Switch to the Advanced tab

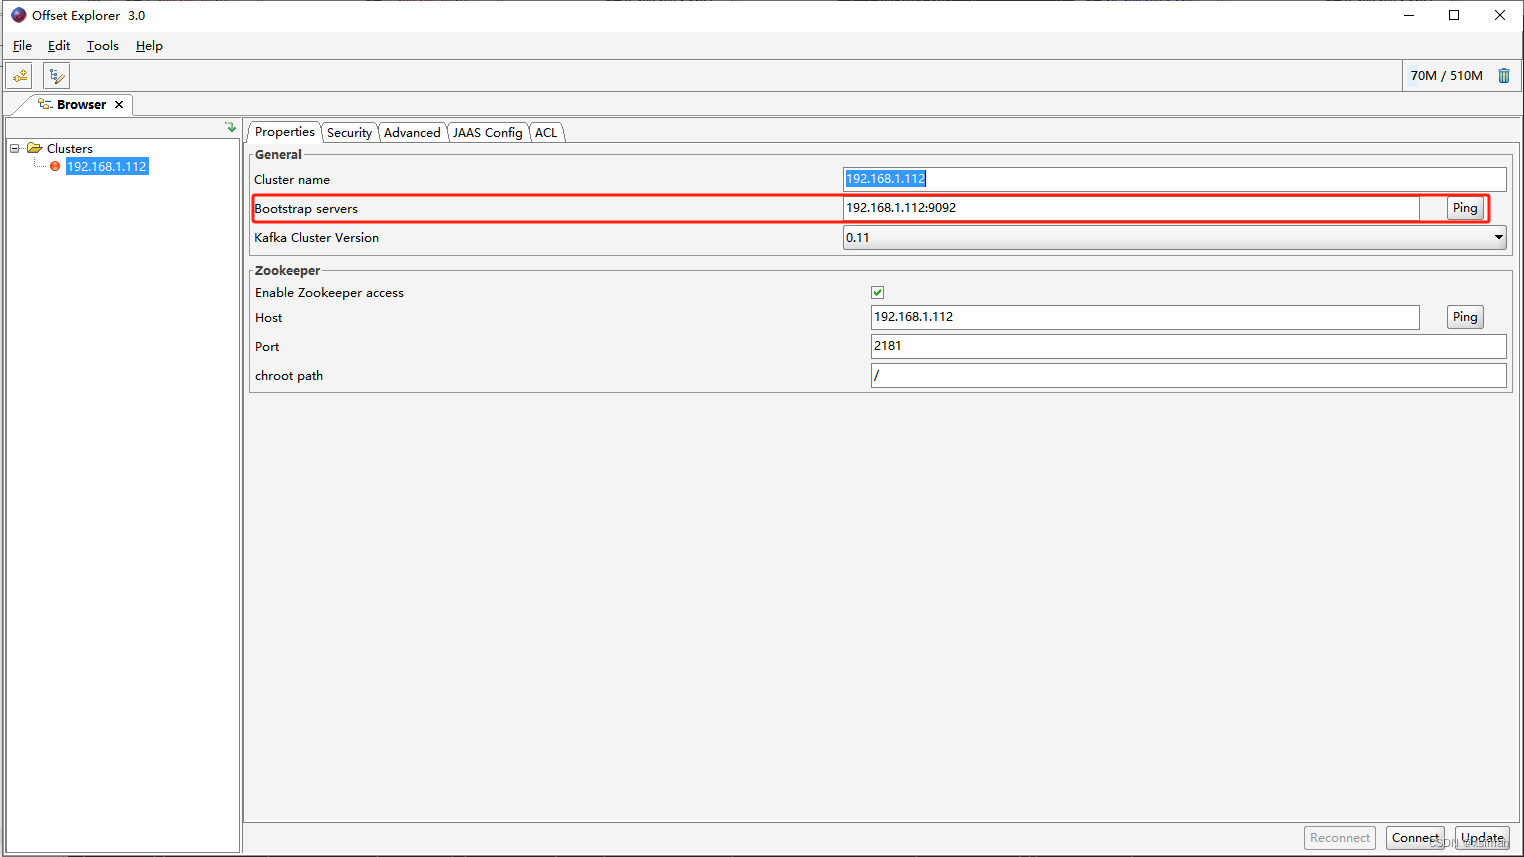click(x=412, y=132)
